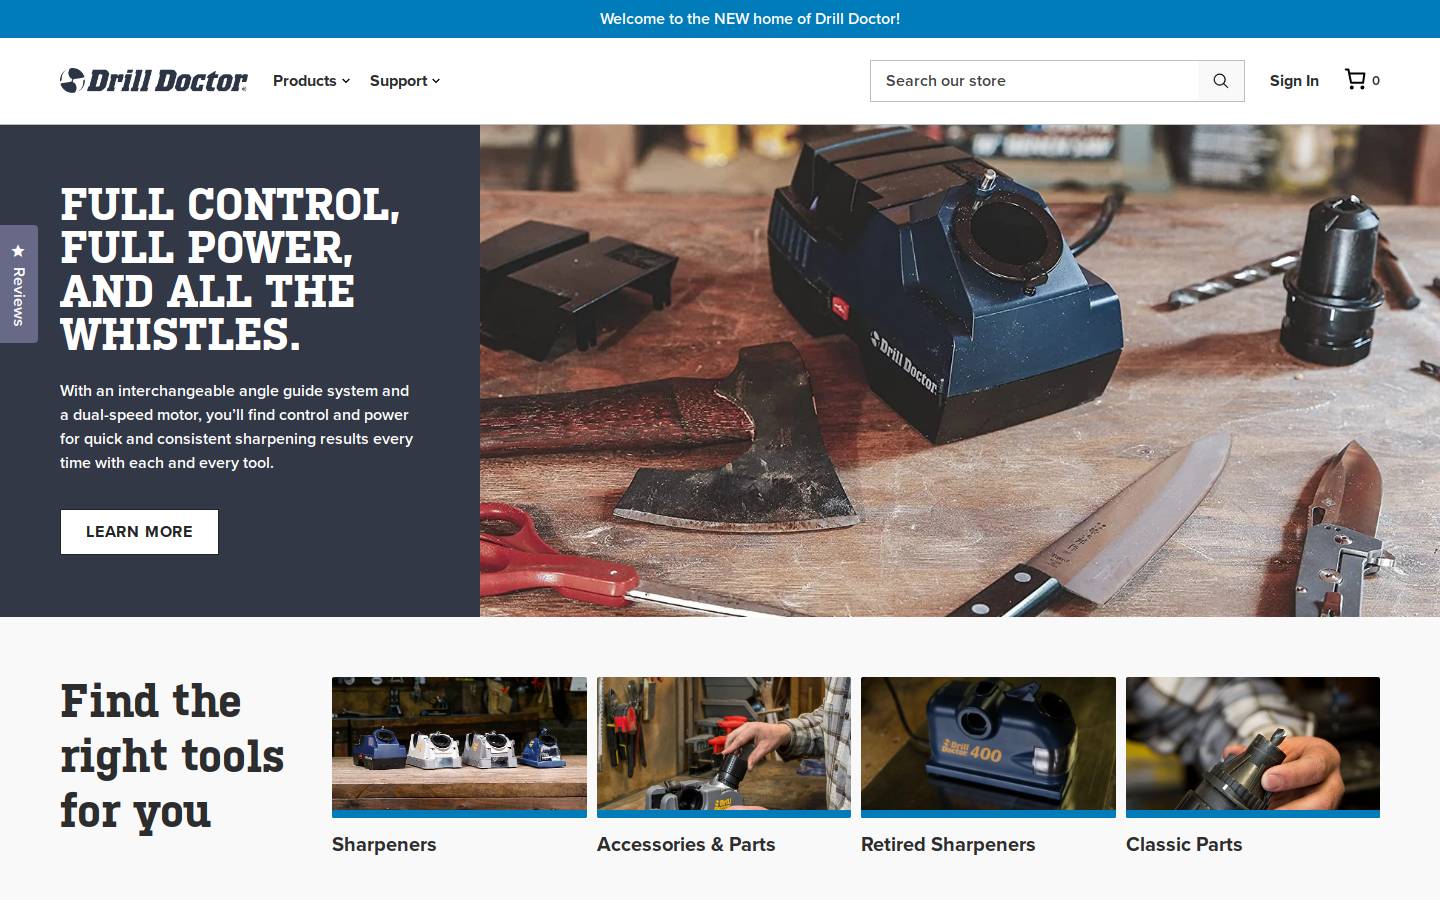Click the interchangeable angle guide description paragraph
Image resolution: width=1440 pixels, height=900 pixels.
(237, 427)
